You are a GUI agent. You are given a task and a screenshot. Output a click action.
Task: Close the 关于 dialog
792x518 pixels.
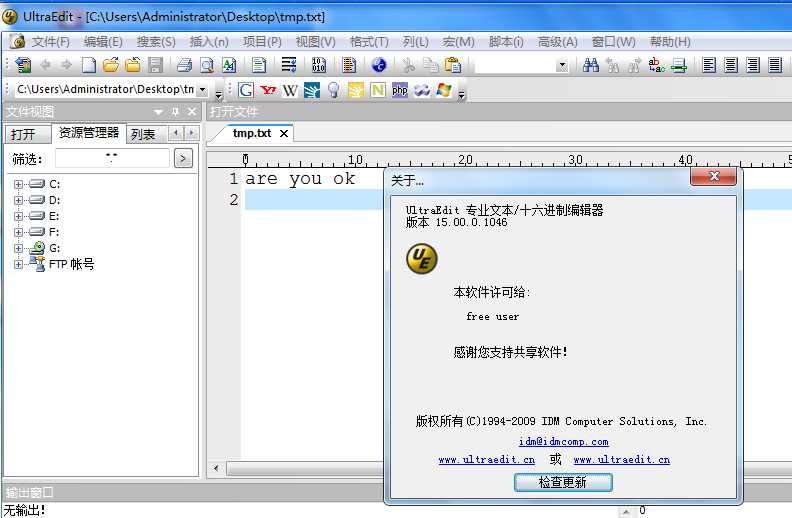(x=713, y=176)
